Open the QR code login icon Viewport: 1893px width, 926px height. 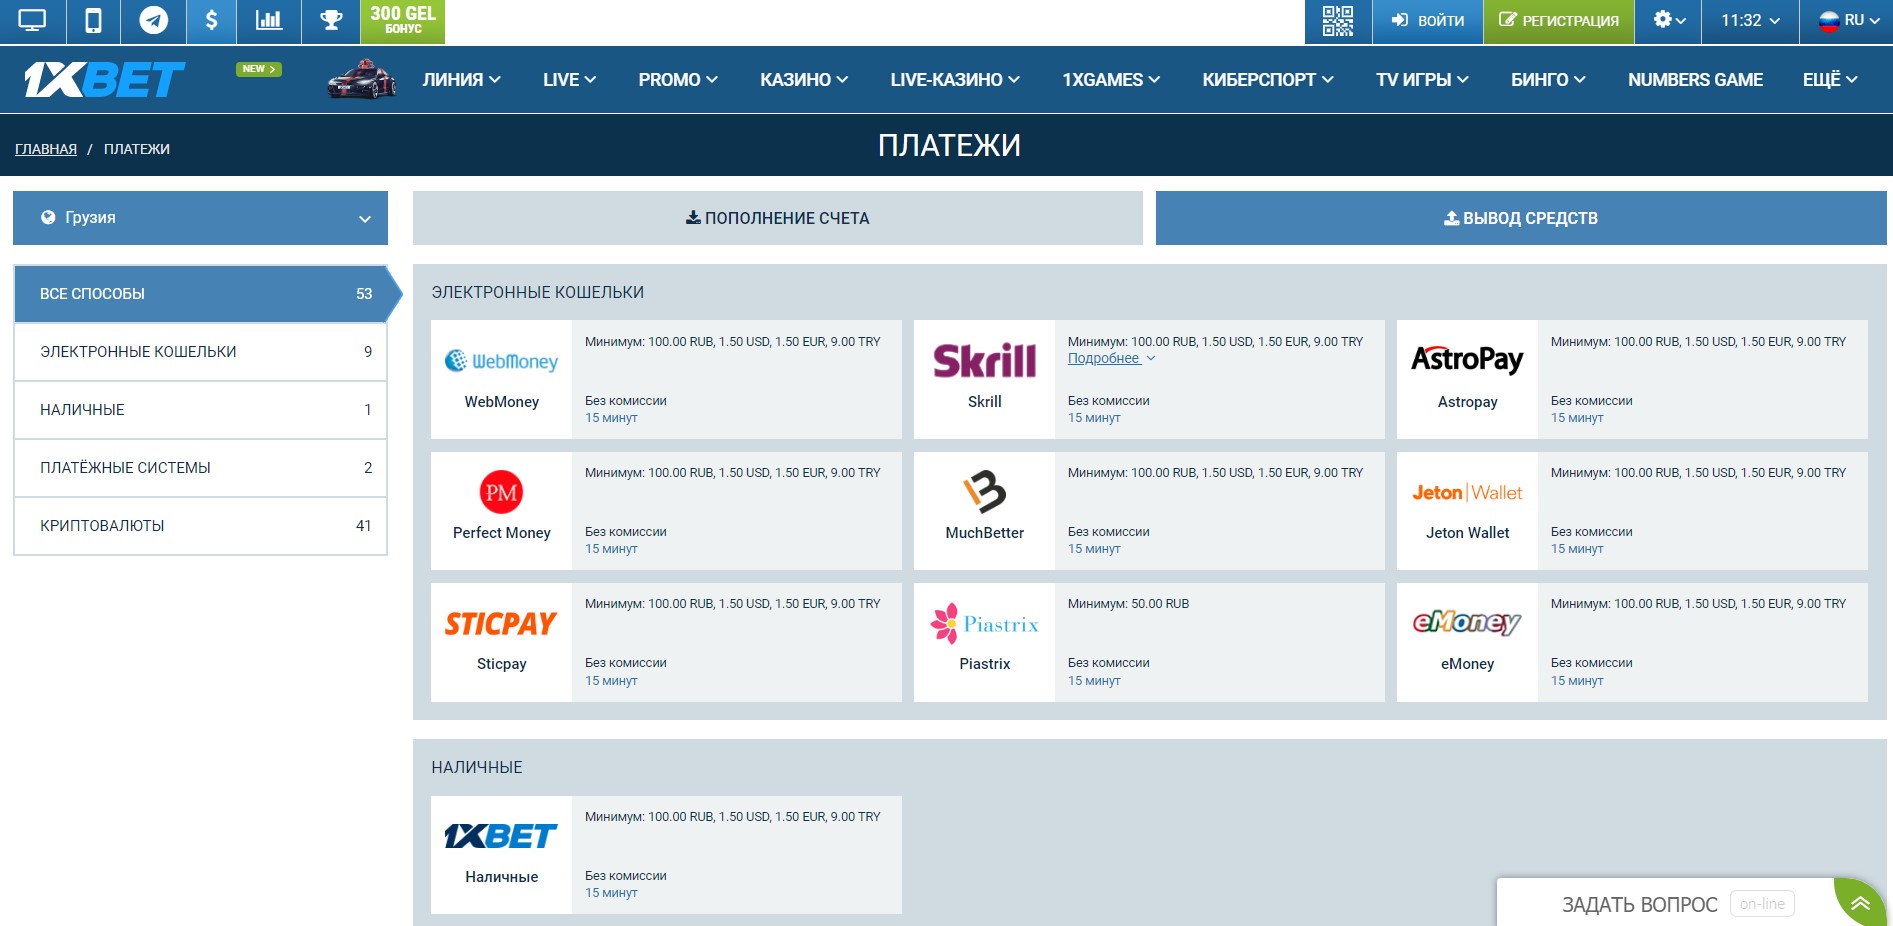(1338, 21)
